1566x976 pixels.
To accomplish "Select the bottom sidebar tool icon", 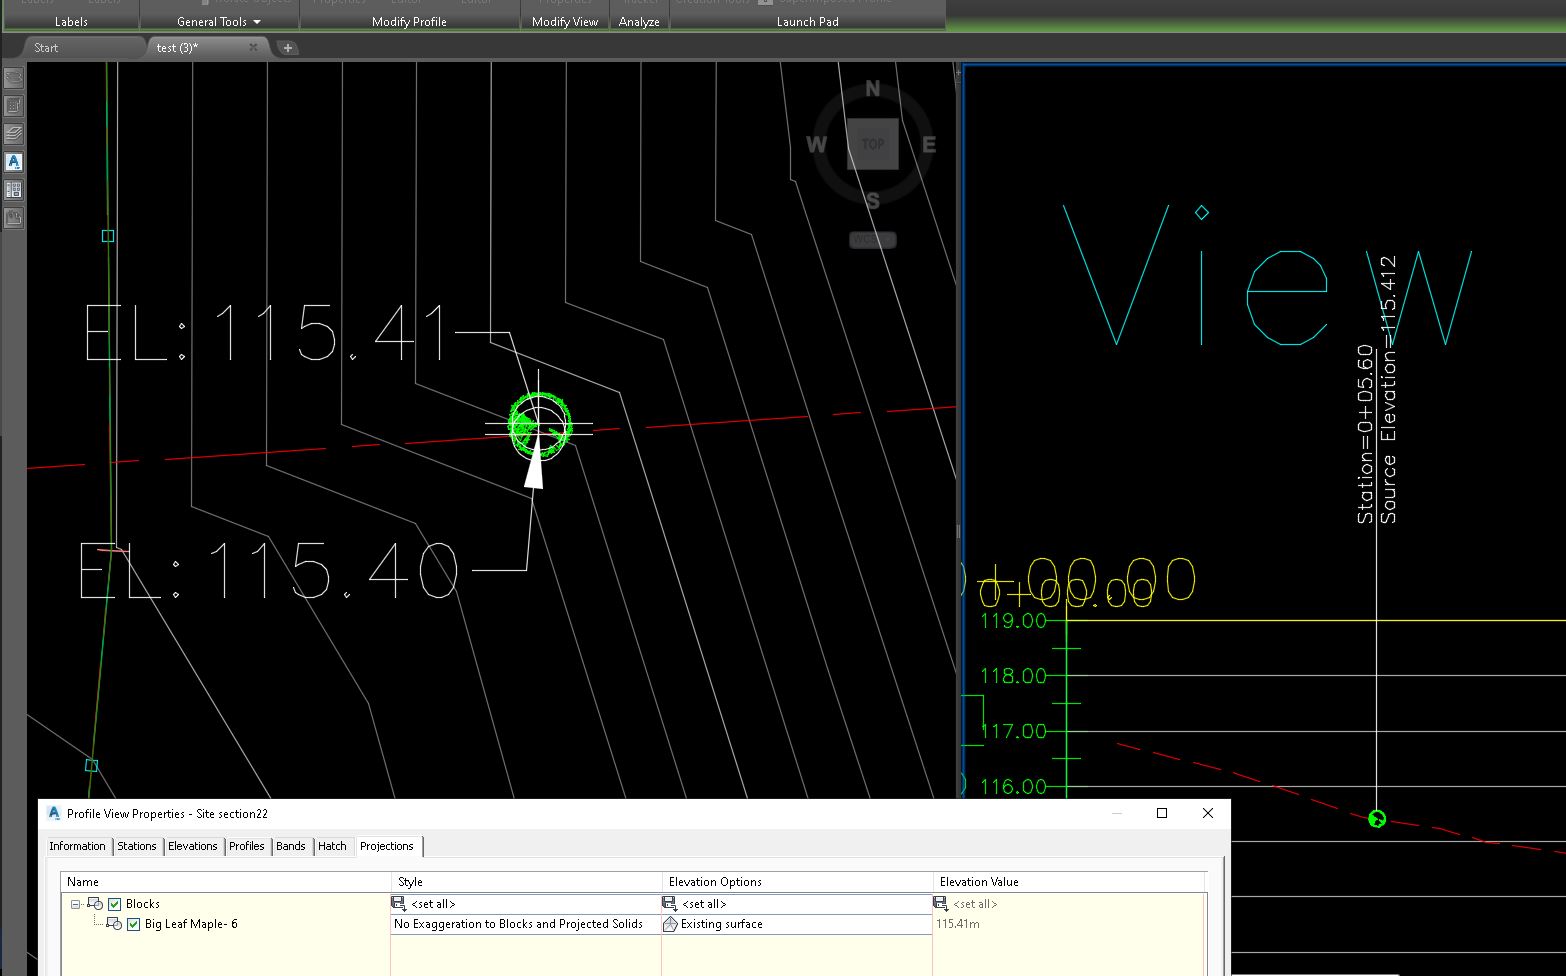I will pyautogui.click(x=13, y=217).
